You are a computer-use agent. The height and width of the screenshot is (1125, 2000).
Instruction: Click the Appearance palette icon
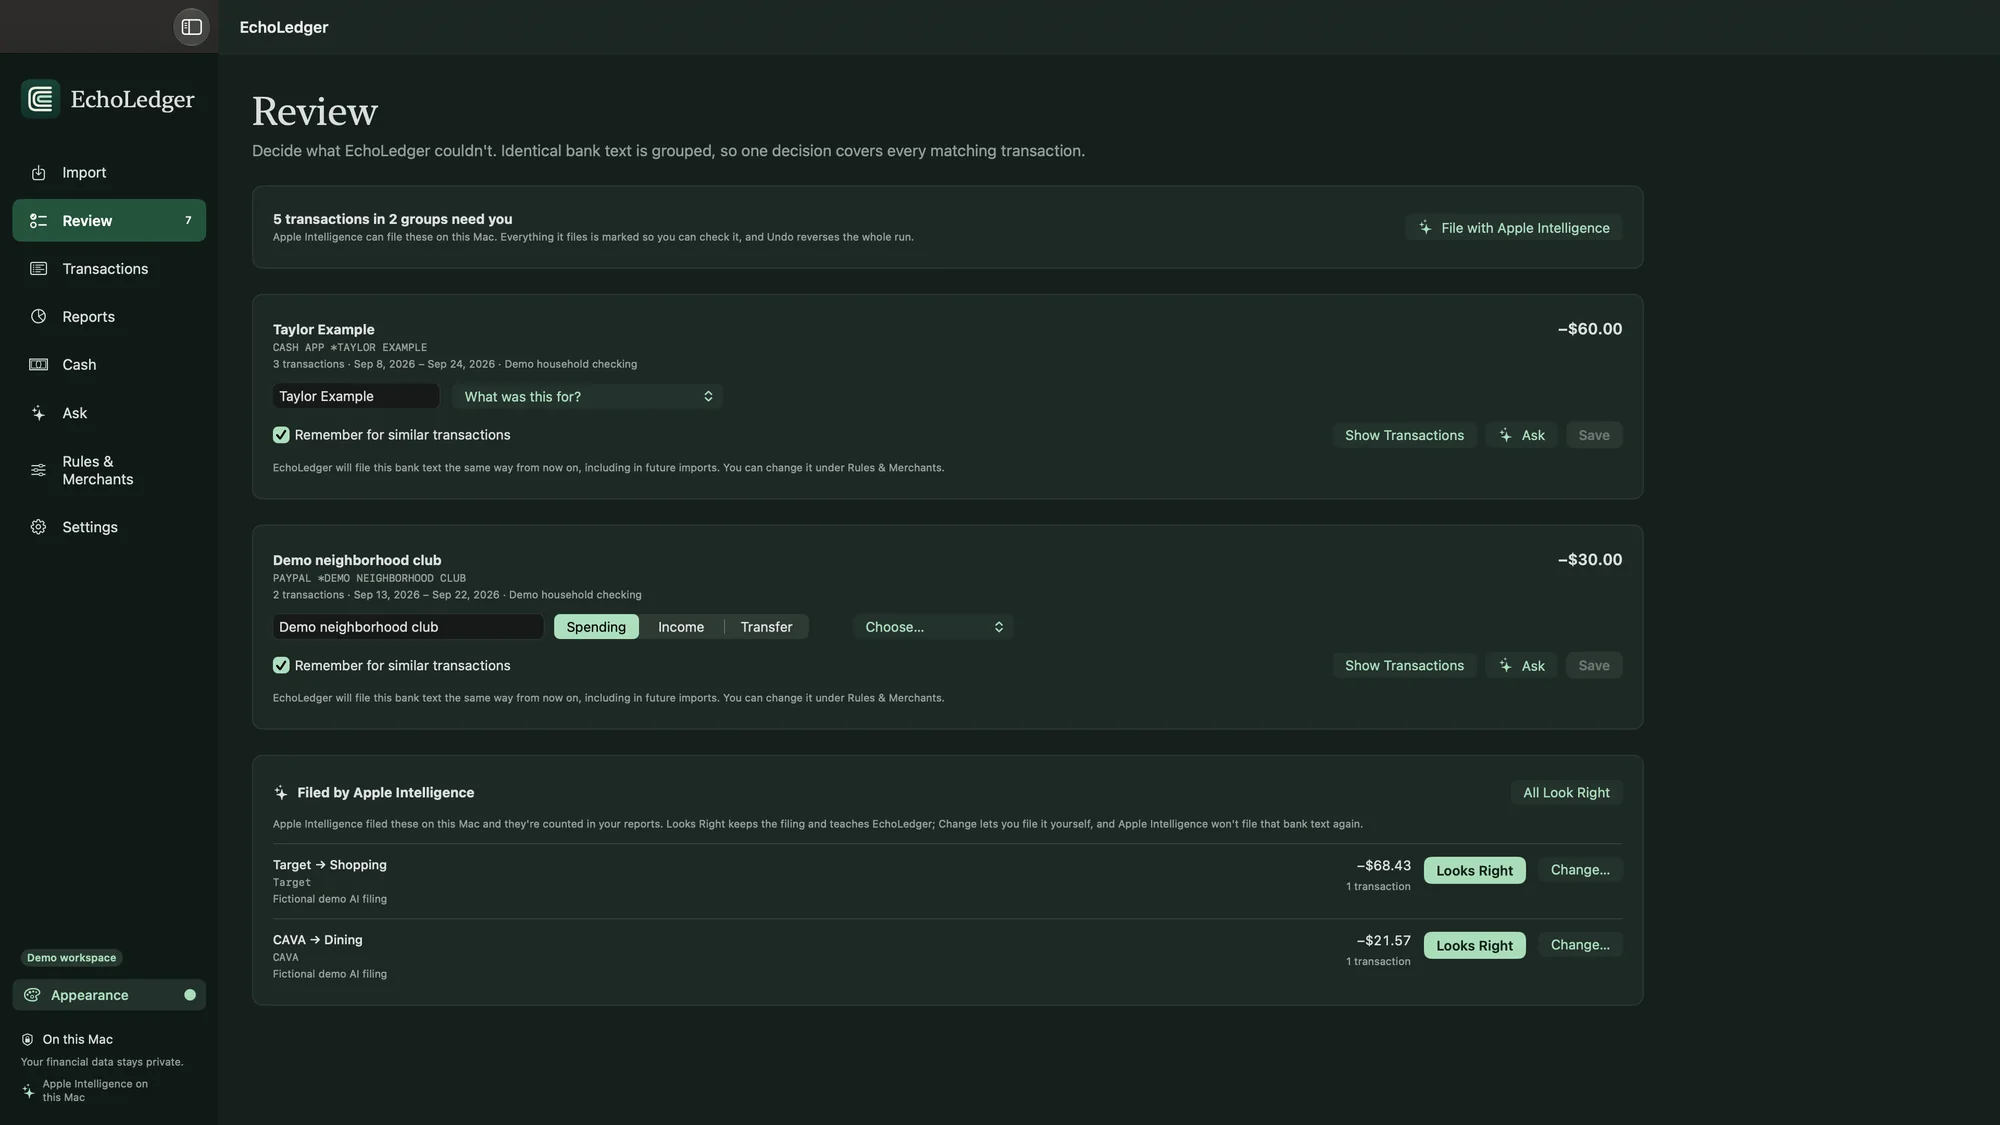[32, 995]
